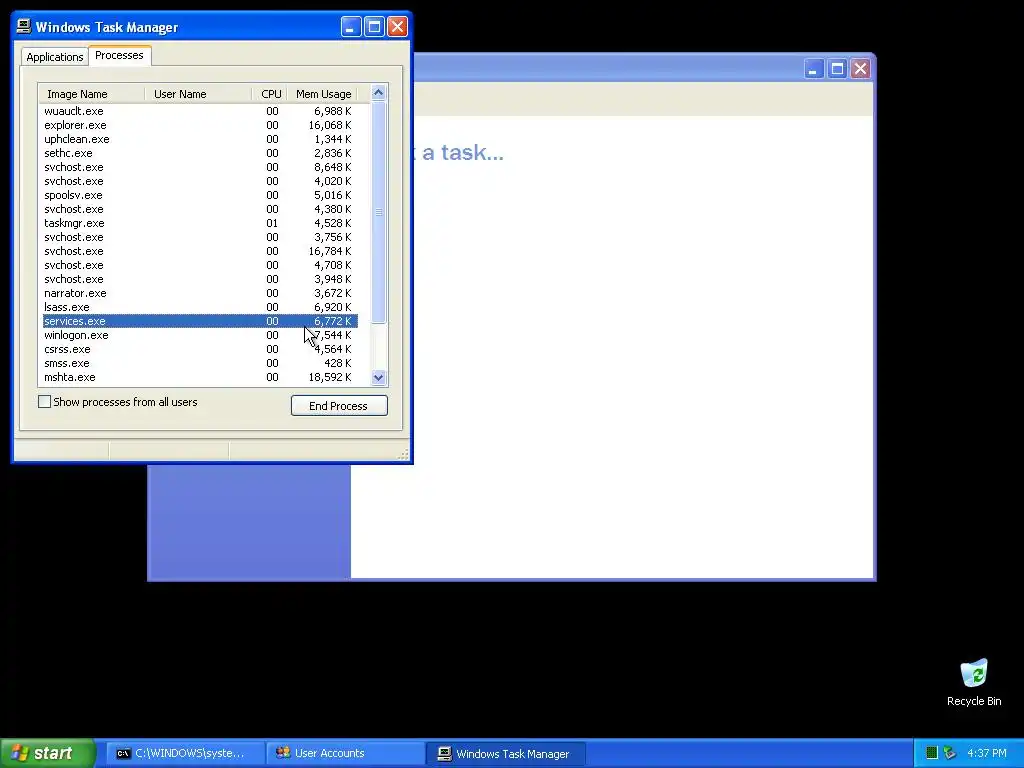Click the network tray icon beside the clock
1024x768 pixels.
click(x=950, y=753)
